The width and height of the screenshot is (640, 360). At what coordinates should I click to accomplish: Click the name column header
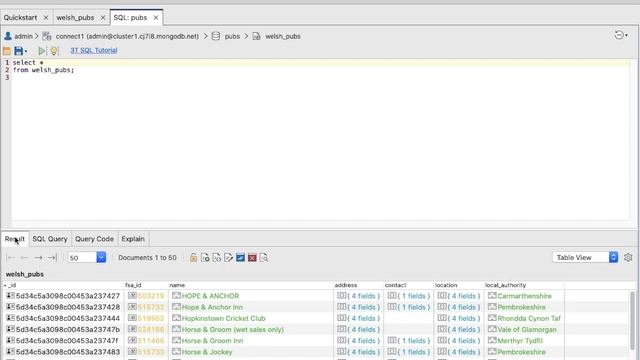coord(251,285)
